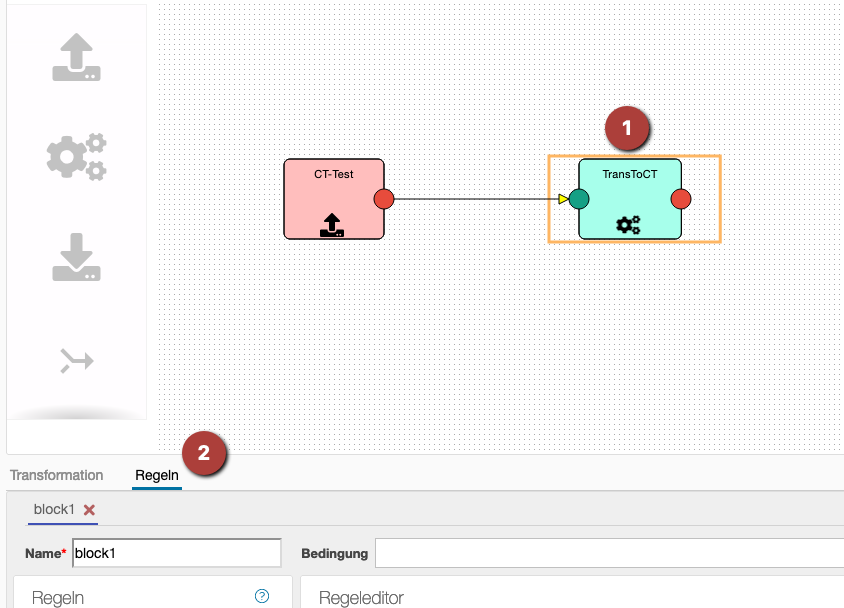Select the CT-Test node by its title
Image resolution: width=844 pixels, height=608 pixels.
tap(334, 174)
